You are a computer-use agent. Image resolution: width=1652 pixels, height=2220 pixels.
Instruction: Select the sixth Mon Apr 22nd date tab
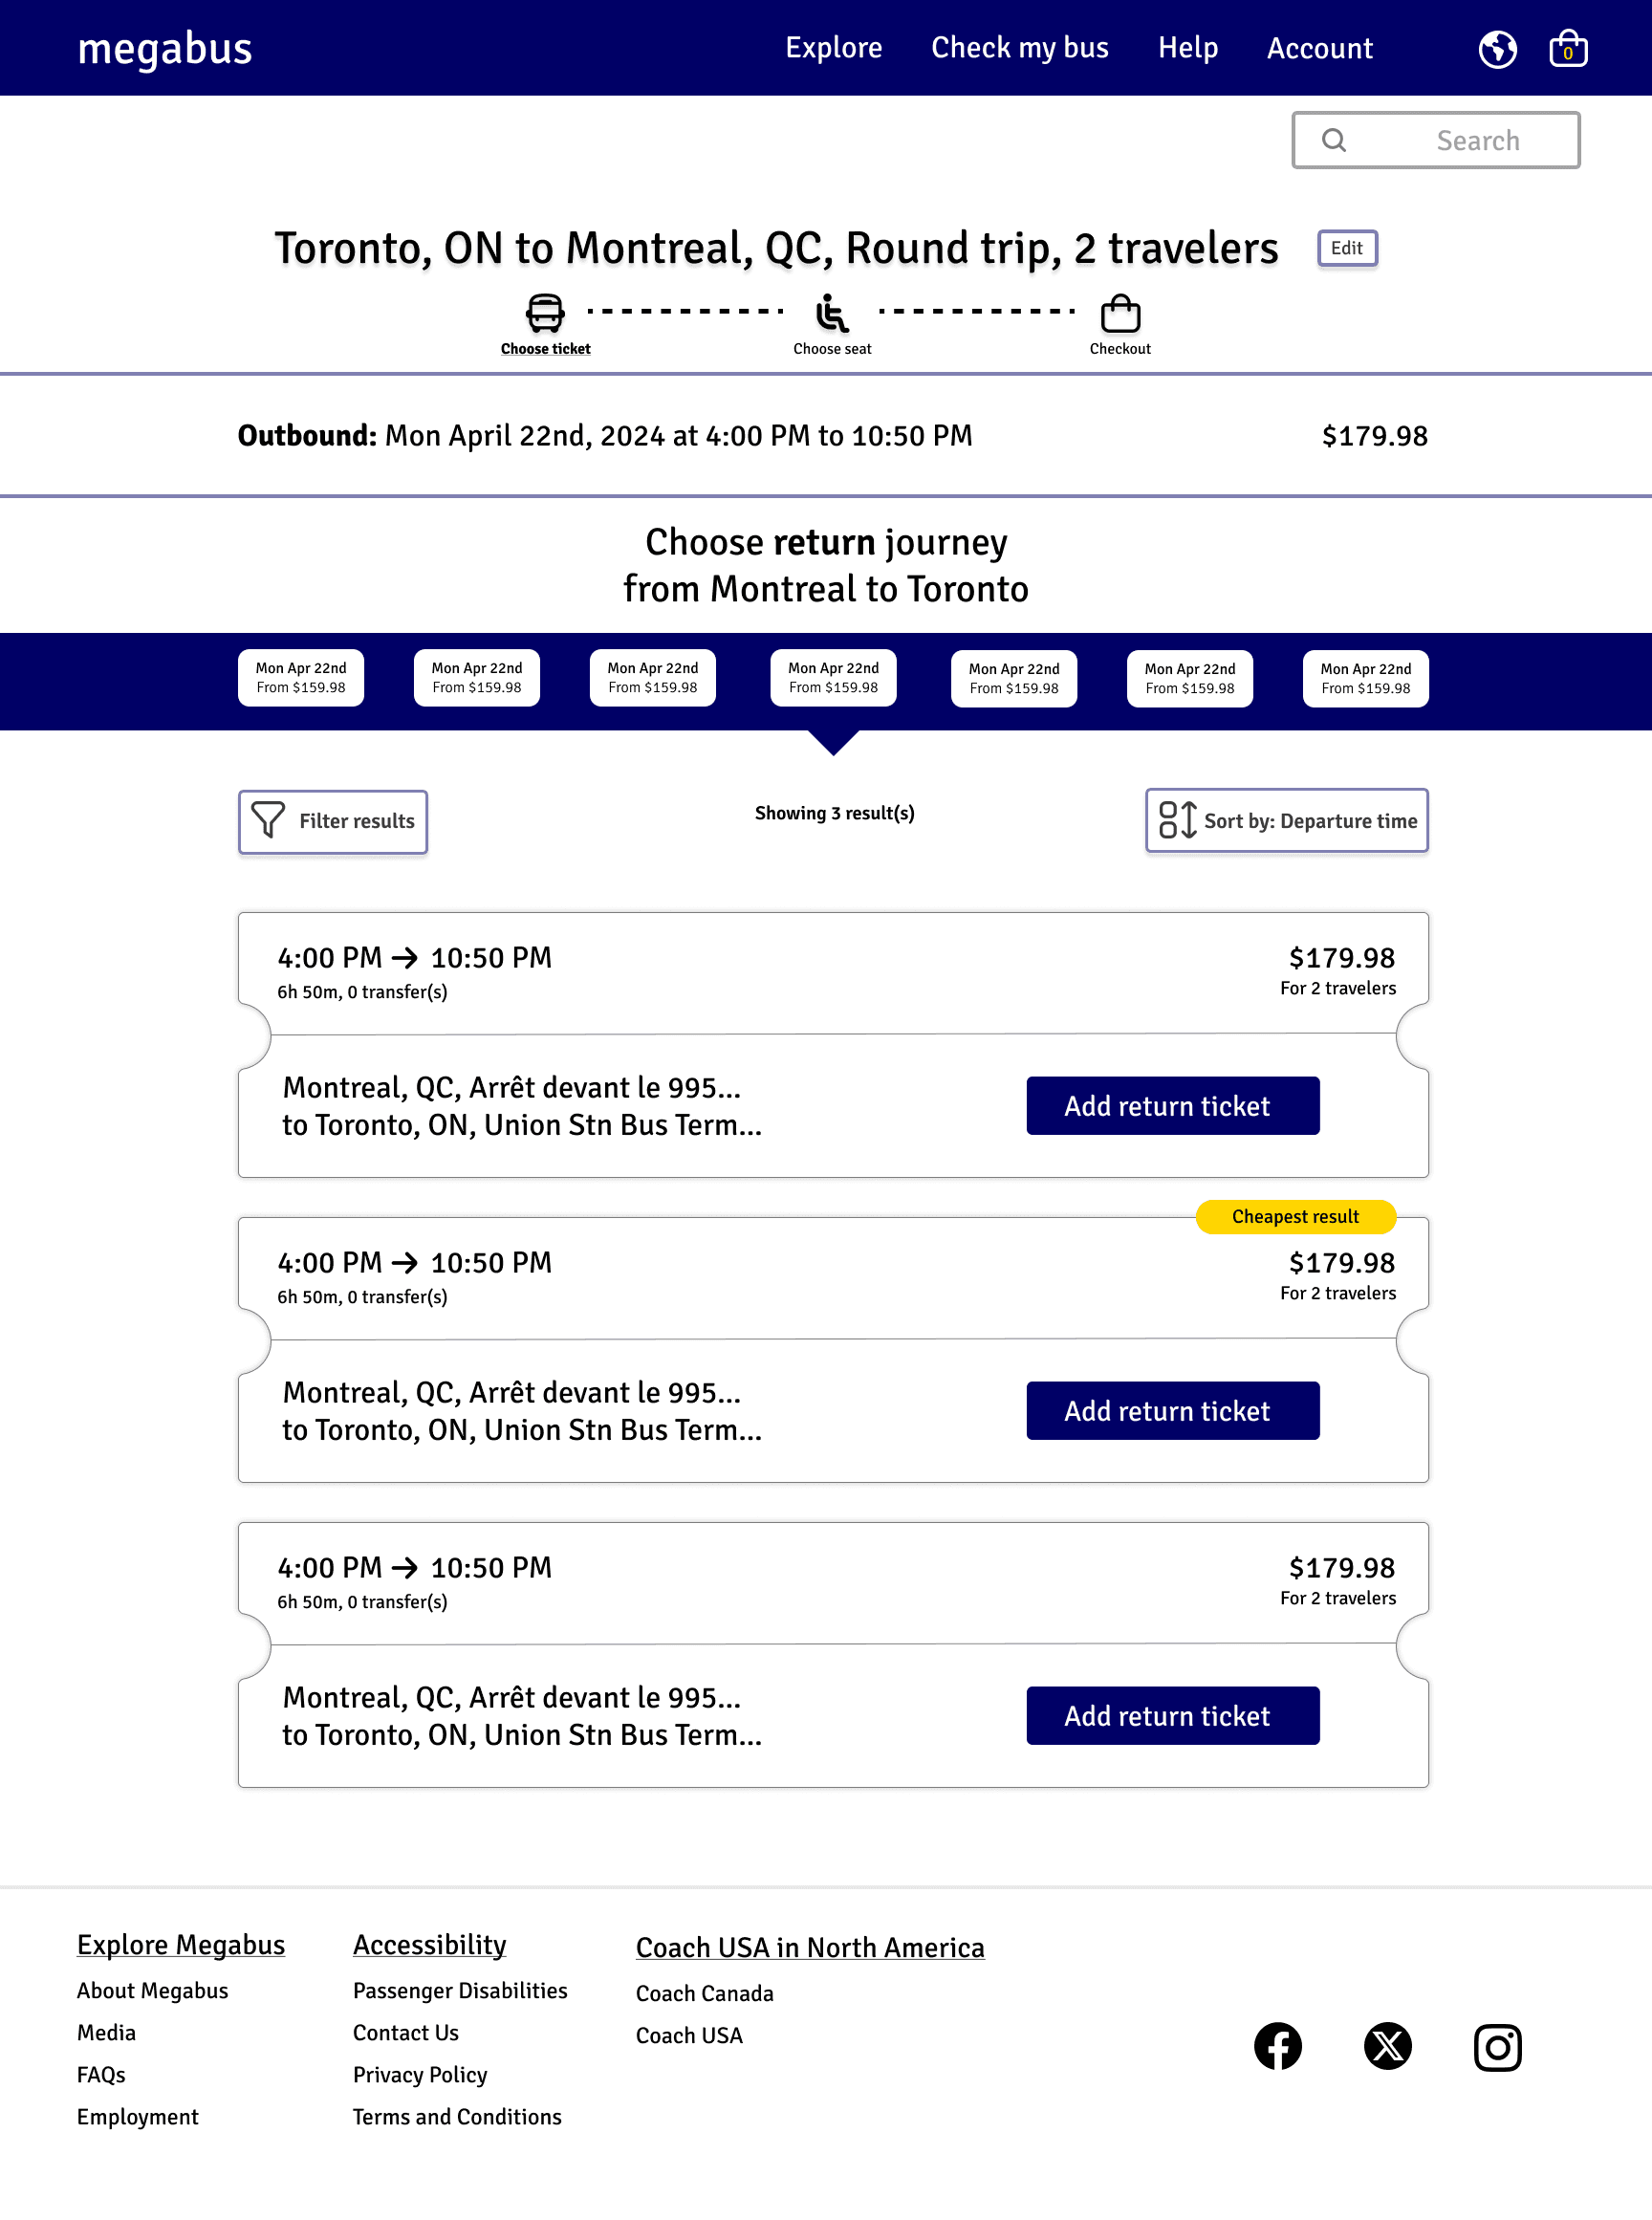click(x=1189, y=679)
